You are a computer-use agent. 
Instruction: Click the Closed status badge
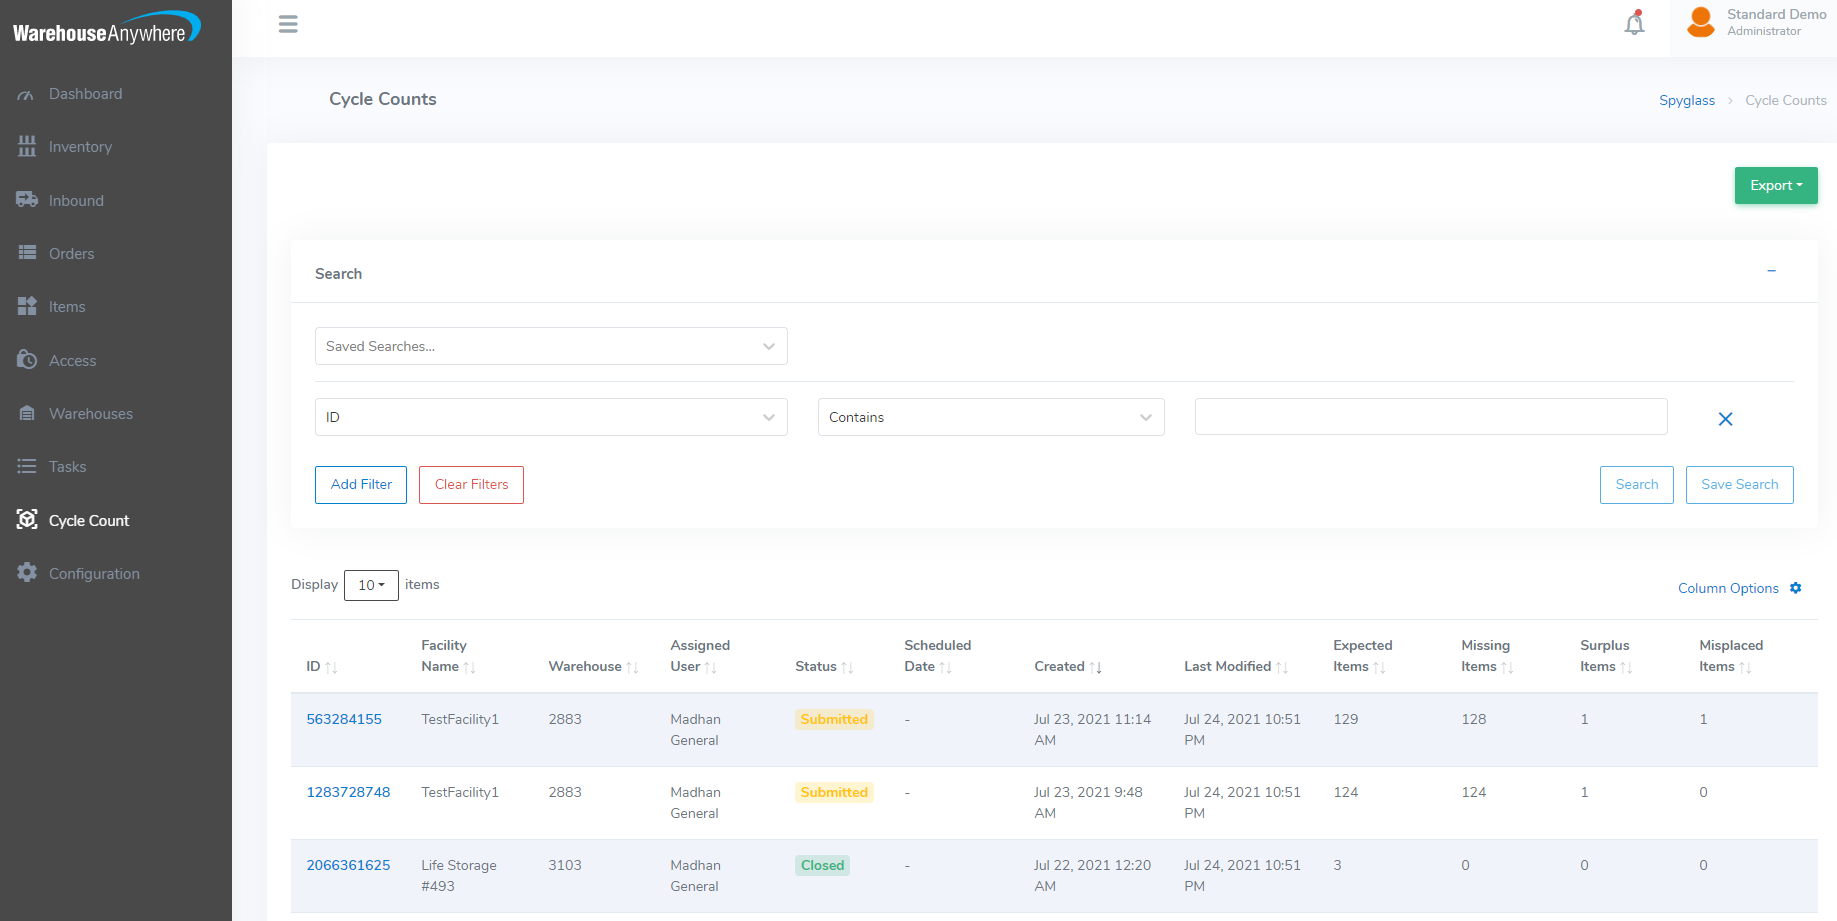click(822, 866)
